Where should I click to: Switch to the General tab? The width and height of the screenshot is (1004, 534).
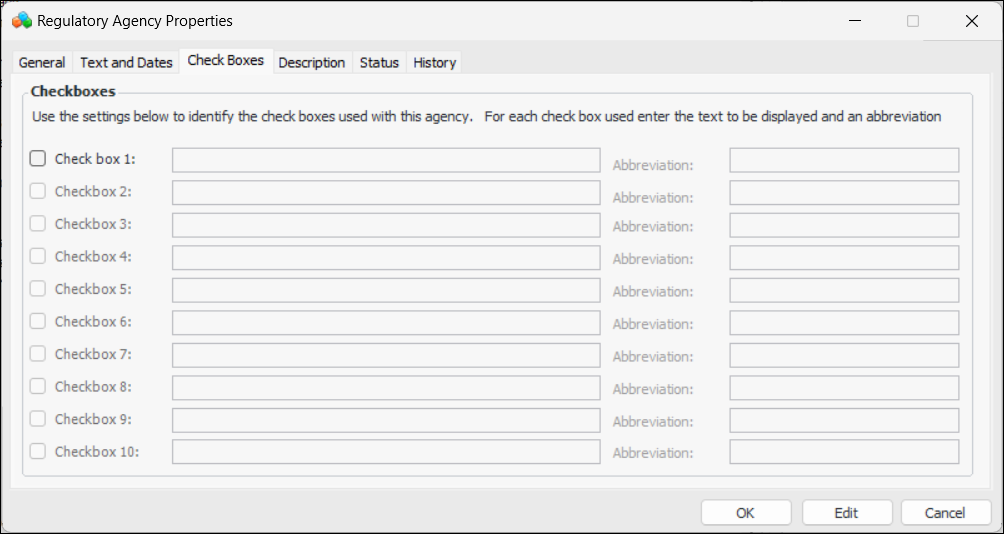point(42,62)
